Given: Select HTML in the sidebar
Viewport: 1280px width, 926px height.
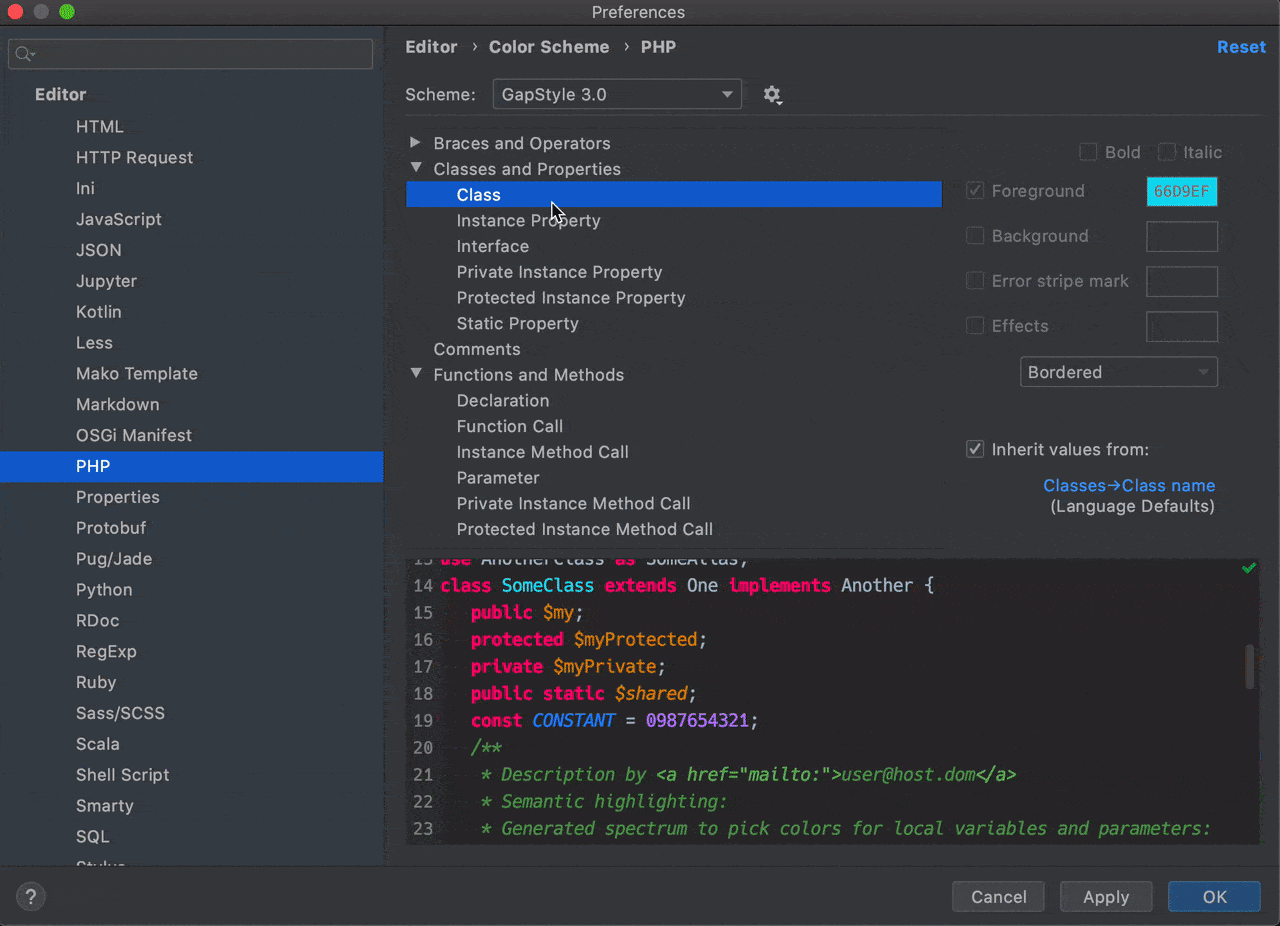Looking at the screenshot, I should coord(100,126).
